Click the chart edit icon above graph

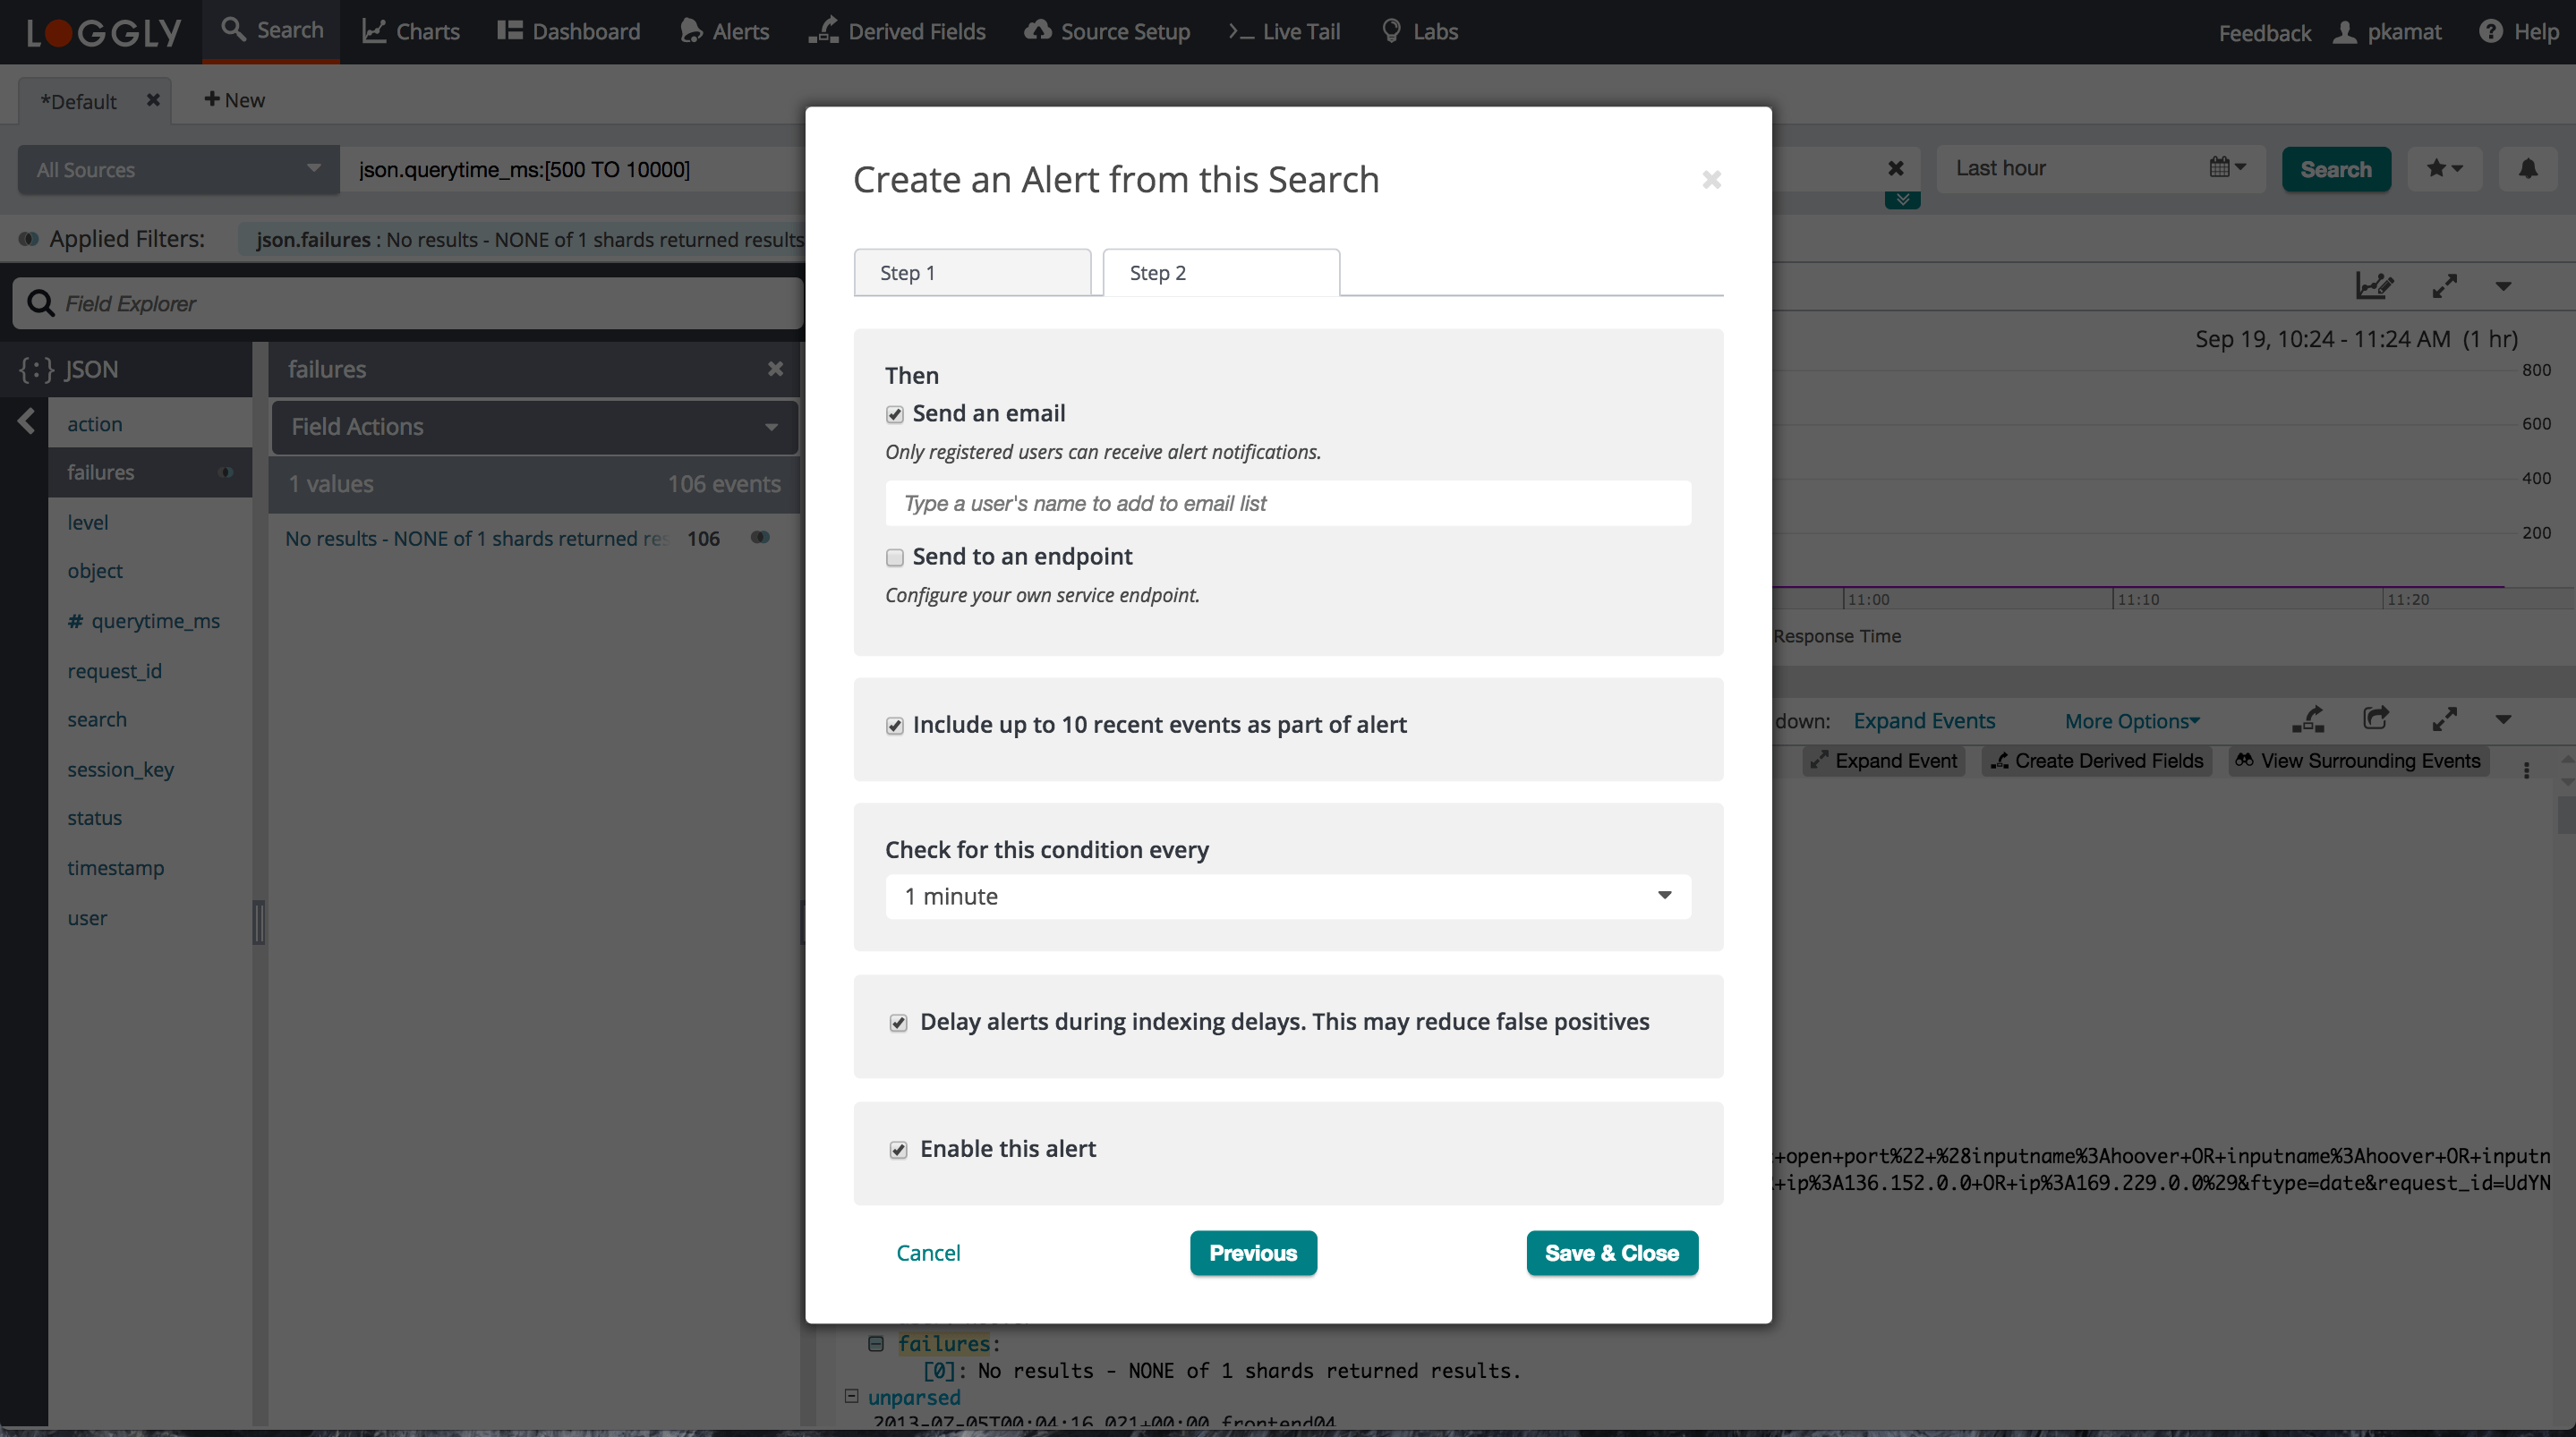2373,286
